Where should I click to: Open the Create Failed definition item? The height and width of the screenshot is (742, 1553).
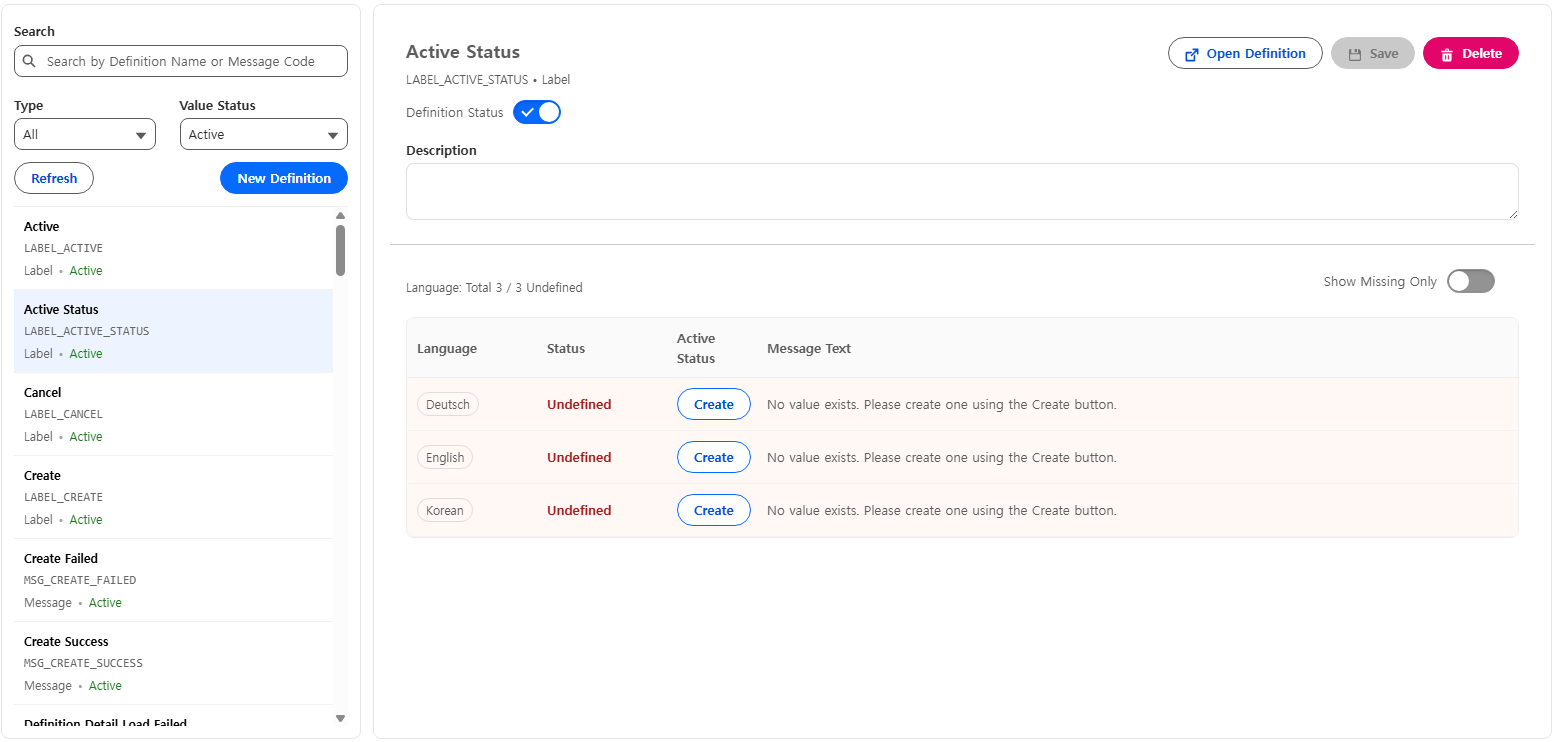(173, 580)
